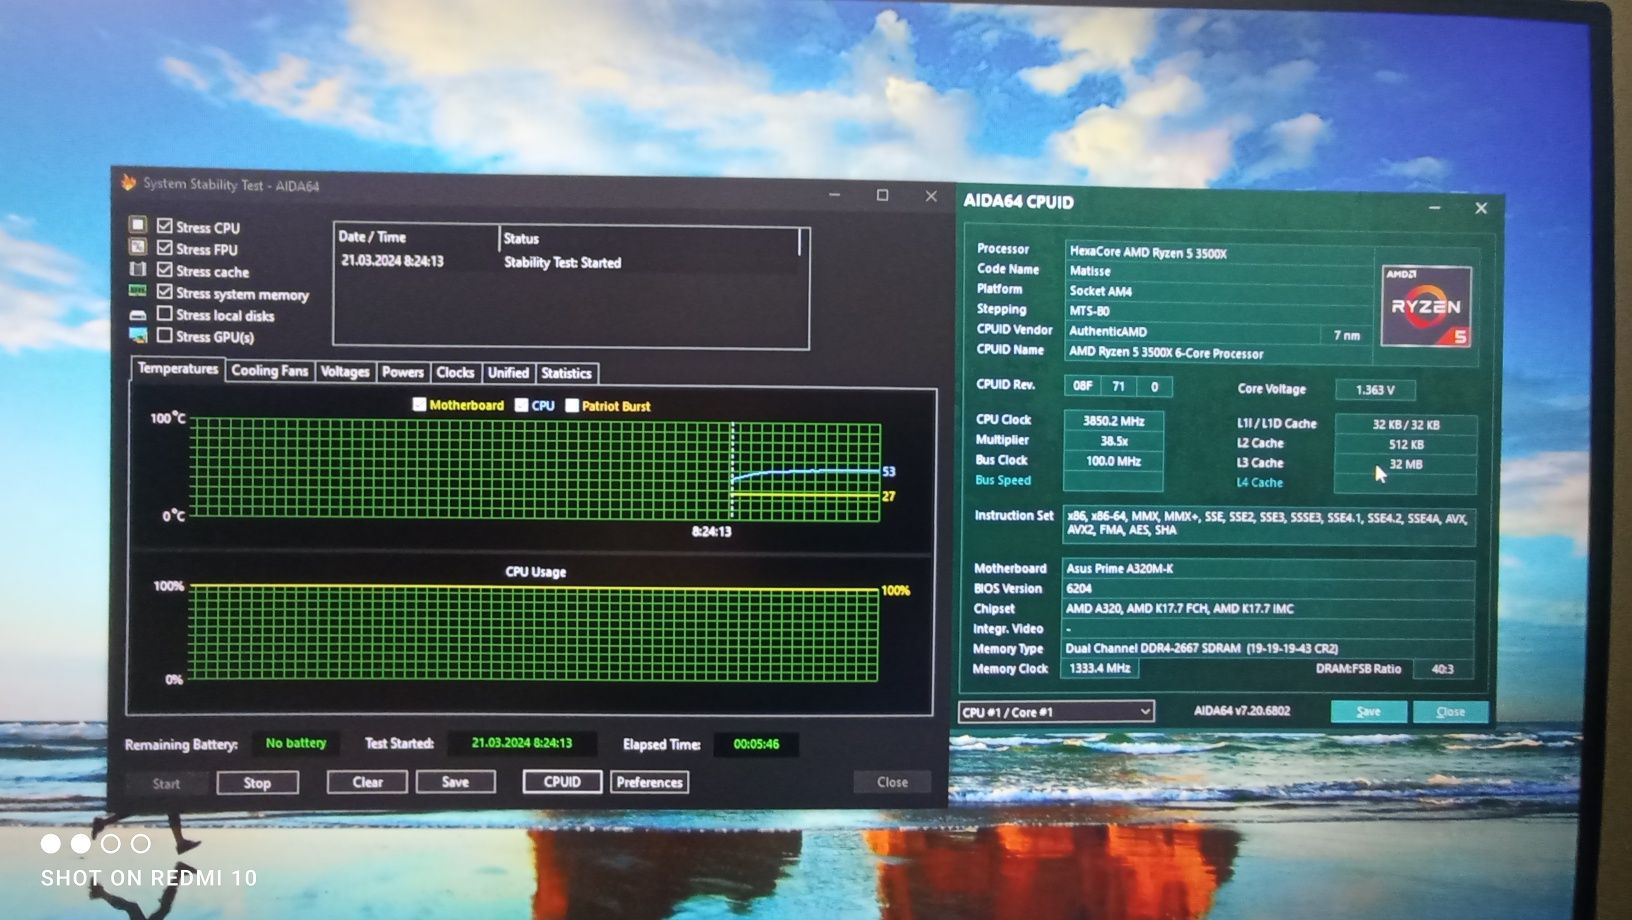Click the Processor name HexaCore AMD Ryzen 5 3500X

(1219, 253)
